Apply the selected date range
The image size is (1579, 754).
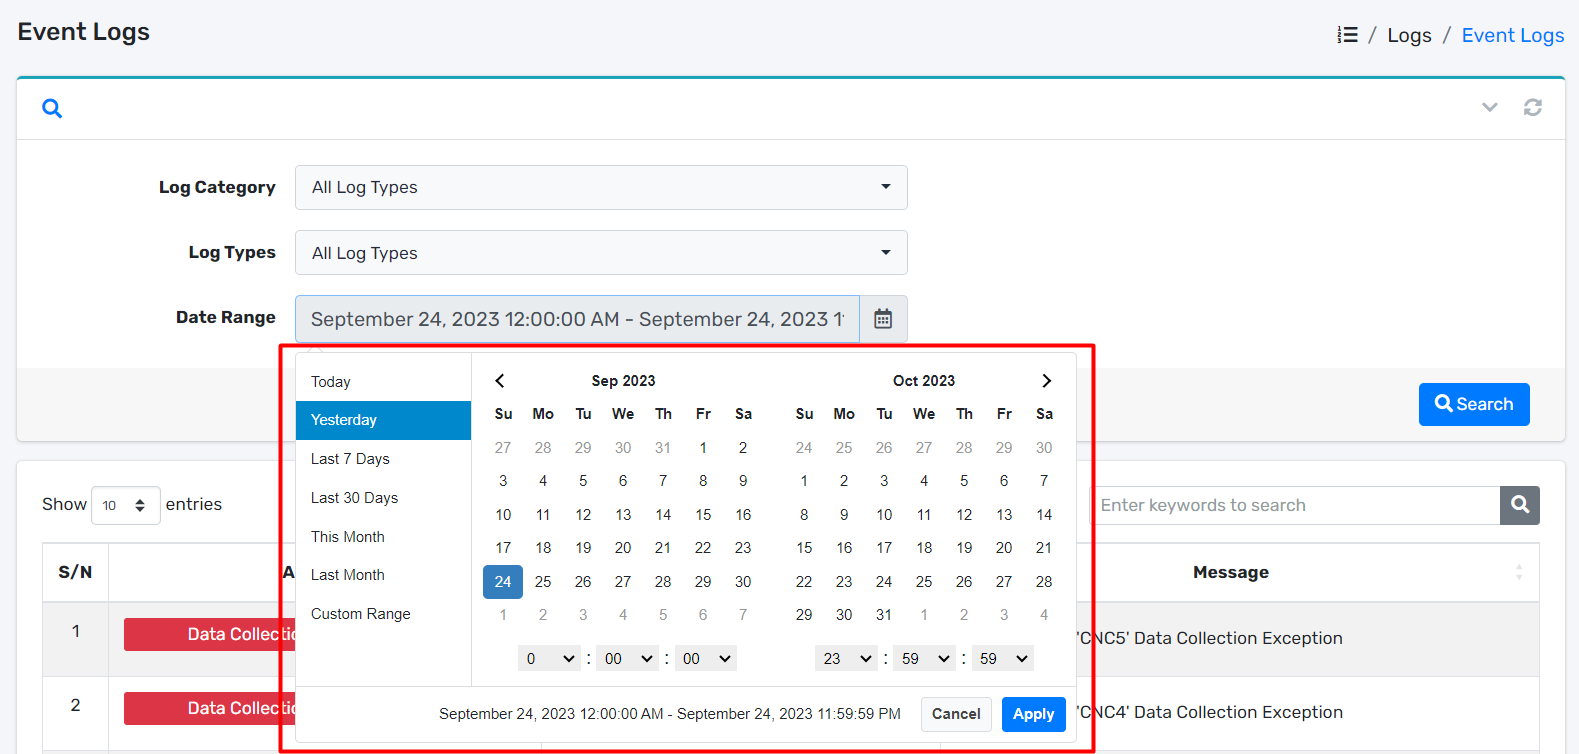coord(1033,714)
